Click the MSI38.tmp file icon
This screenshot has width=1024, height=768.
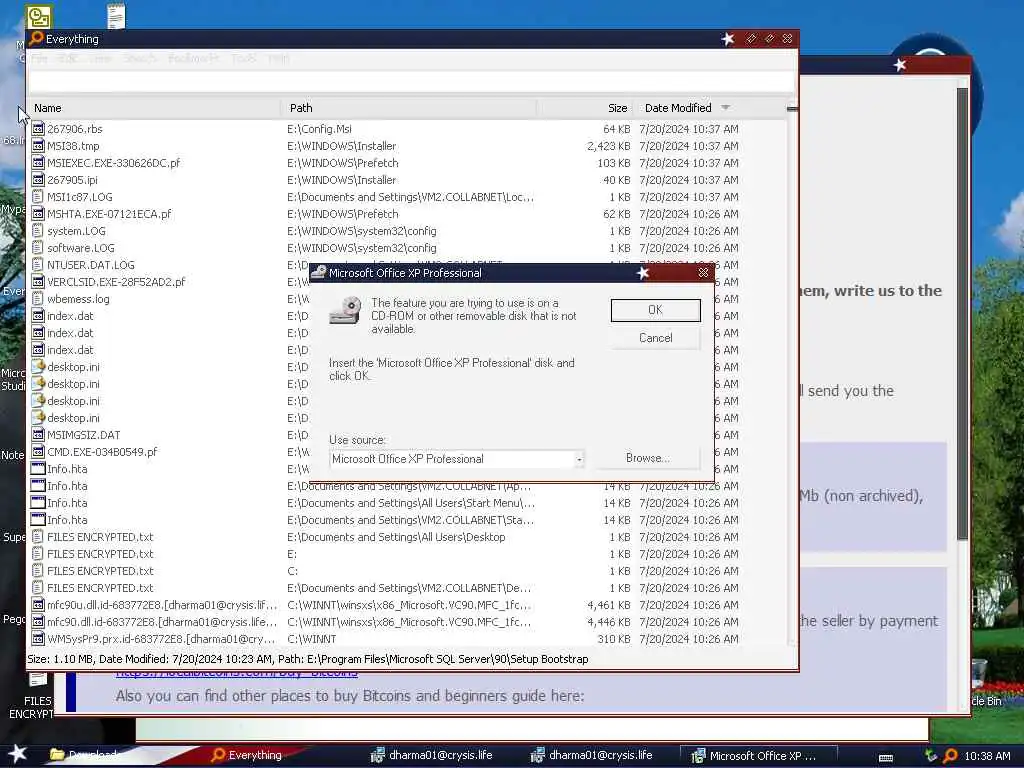coord(38,146)
